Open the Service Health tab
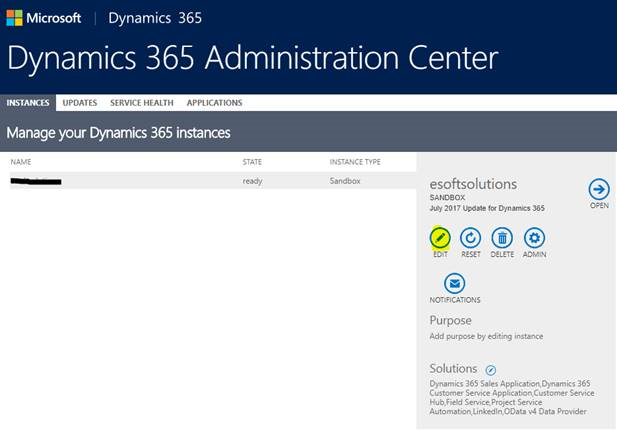 [x=142, y=103]
